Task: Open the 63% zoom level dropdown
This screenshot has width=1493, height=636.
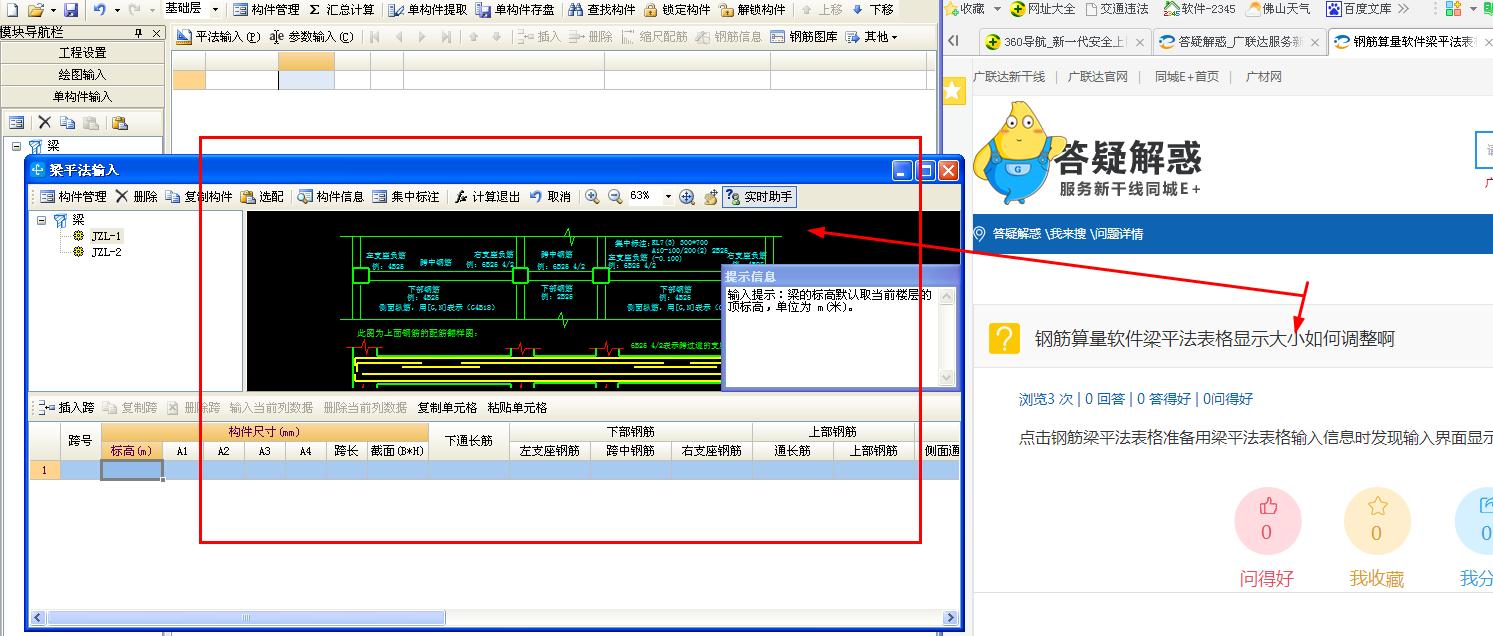Action: (668, 197)
